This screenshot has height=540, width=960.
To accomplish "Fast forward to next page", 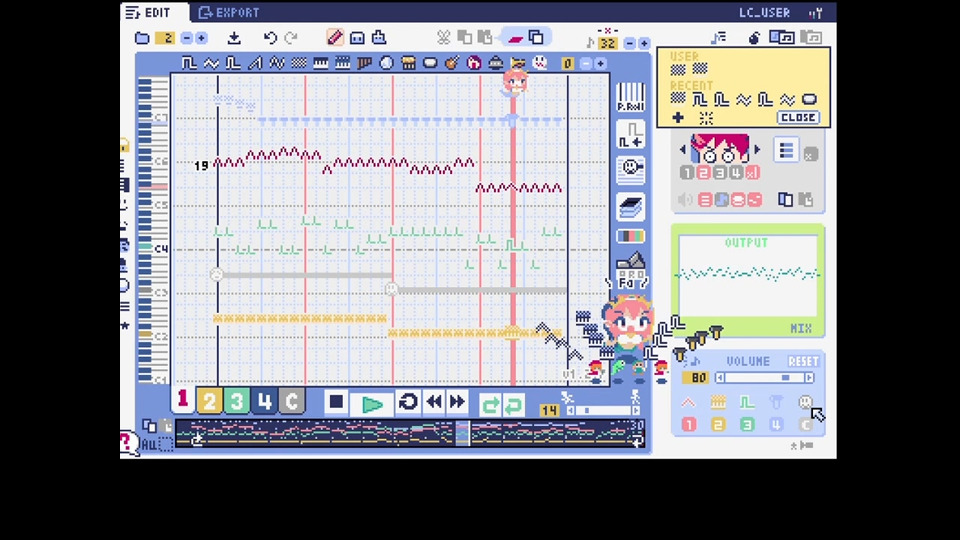I will coord(457,402).
